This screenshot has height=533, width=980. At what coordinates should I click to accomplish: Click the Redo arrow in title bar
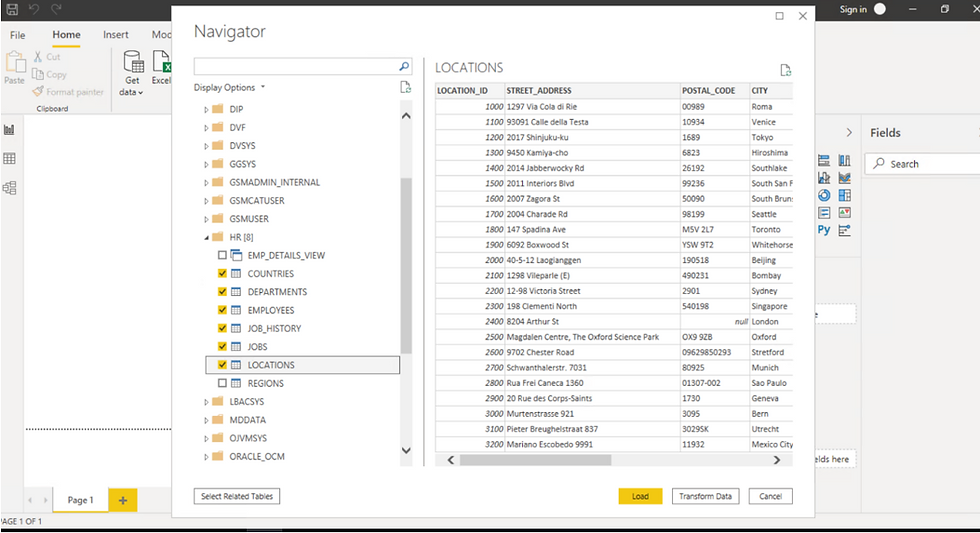pos(56,9)
